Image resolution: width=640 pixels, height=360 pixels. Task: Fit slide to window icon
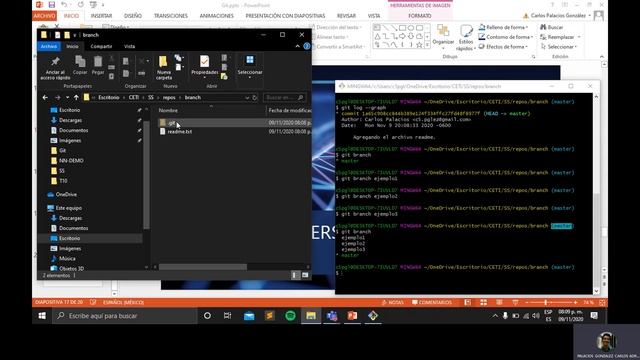point(602,302)
